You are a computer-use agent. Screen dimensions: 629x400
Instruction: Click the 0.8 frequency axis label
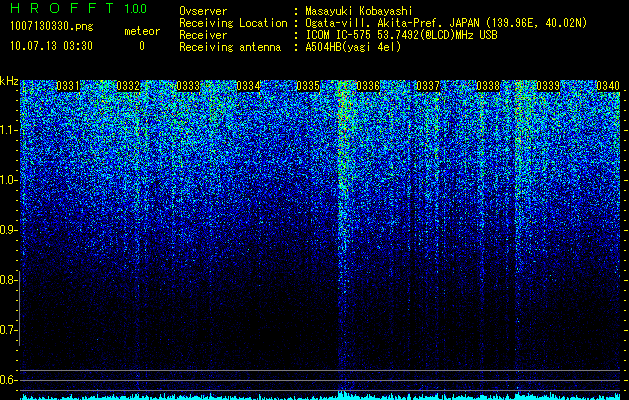(8, 280)
